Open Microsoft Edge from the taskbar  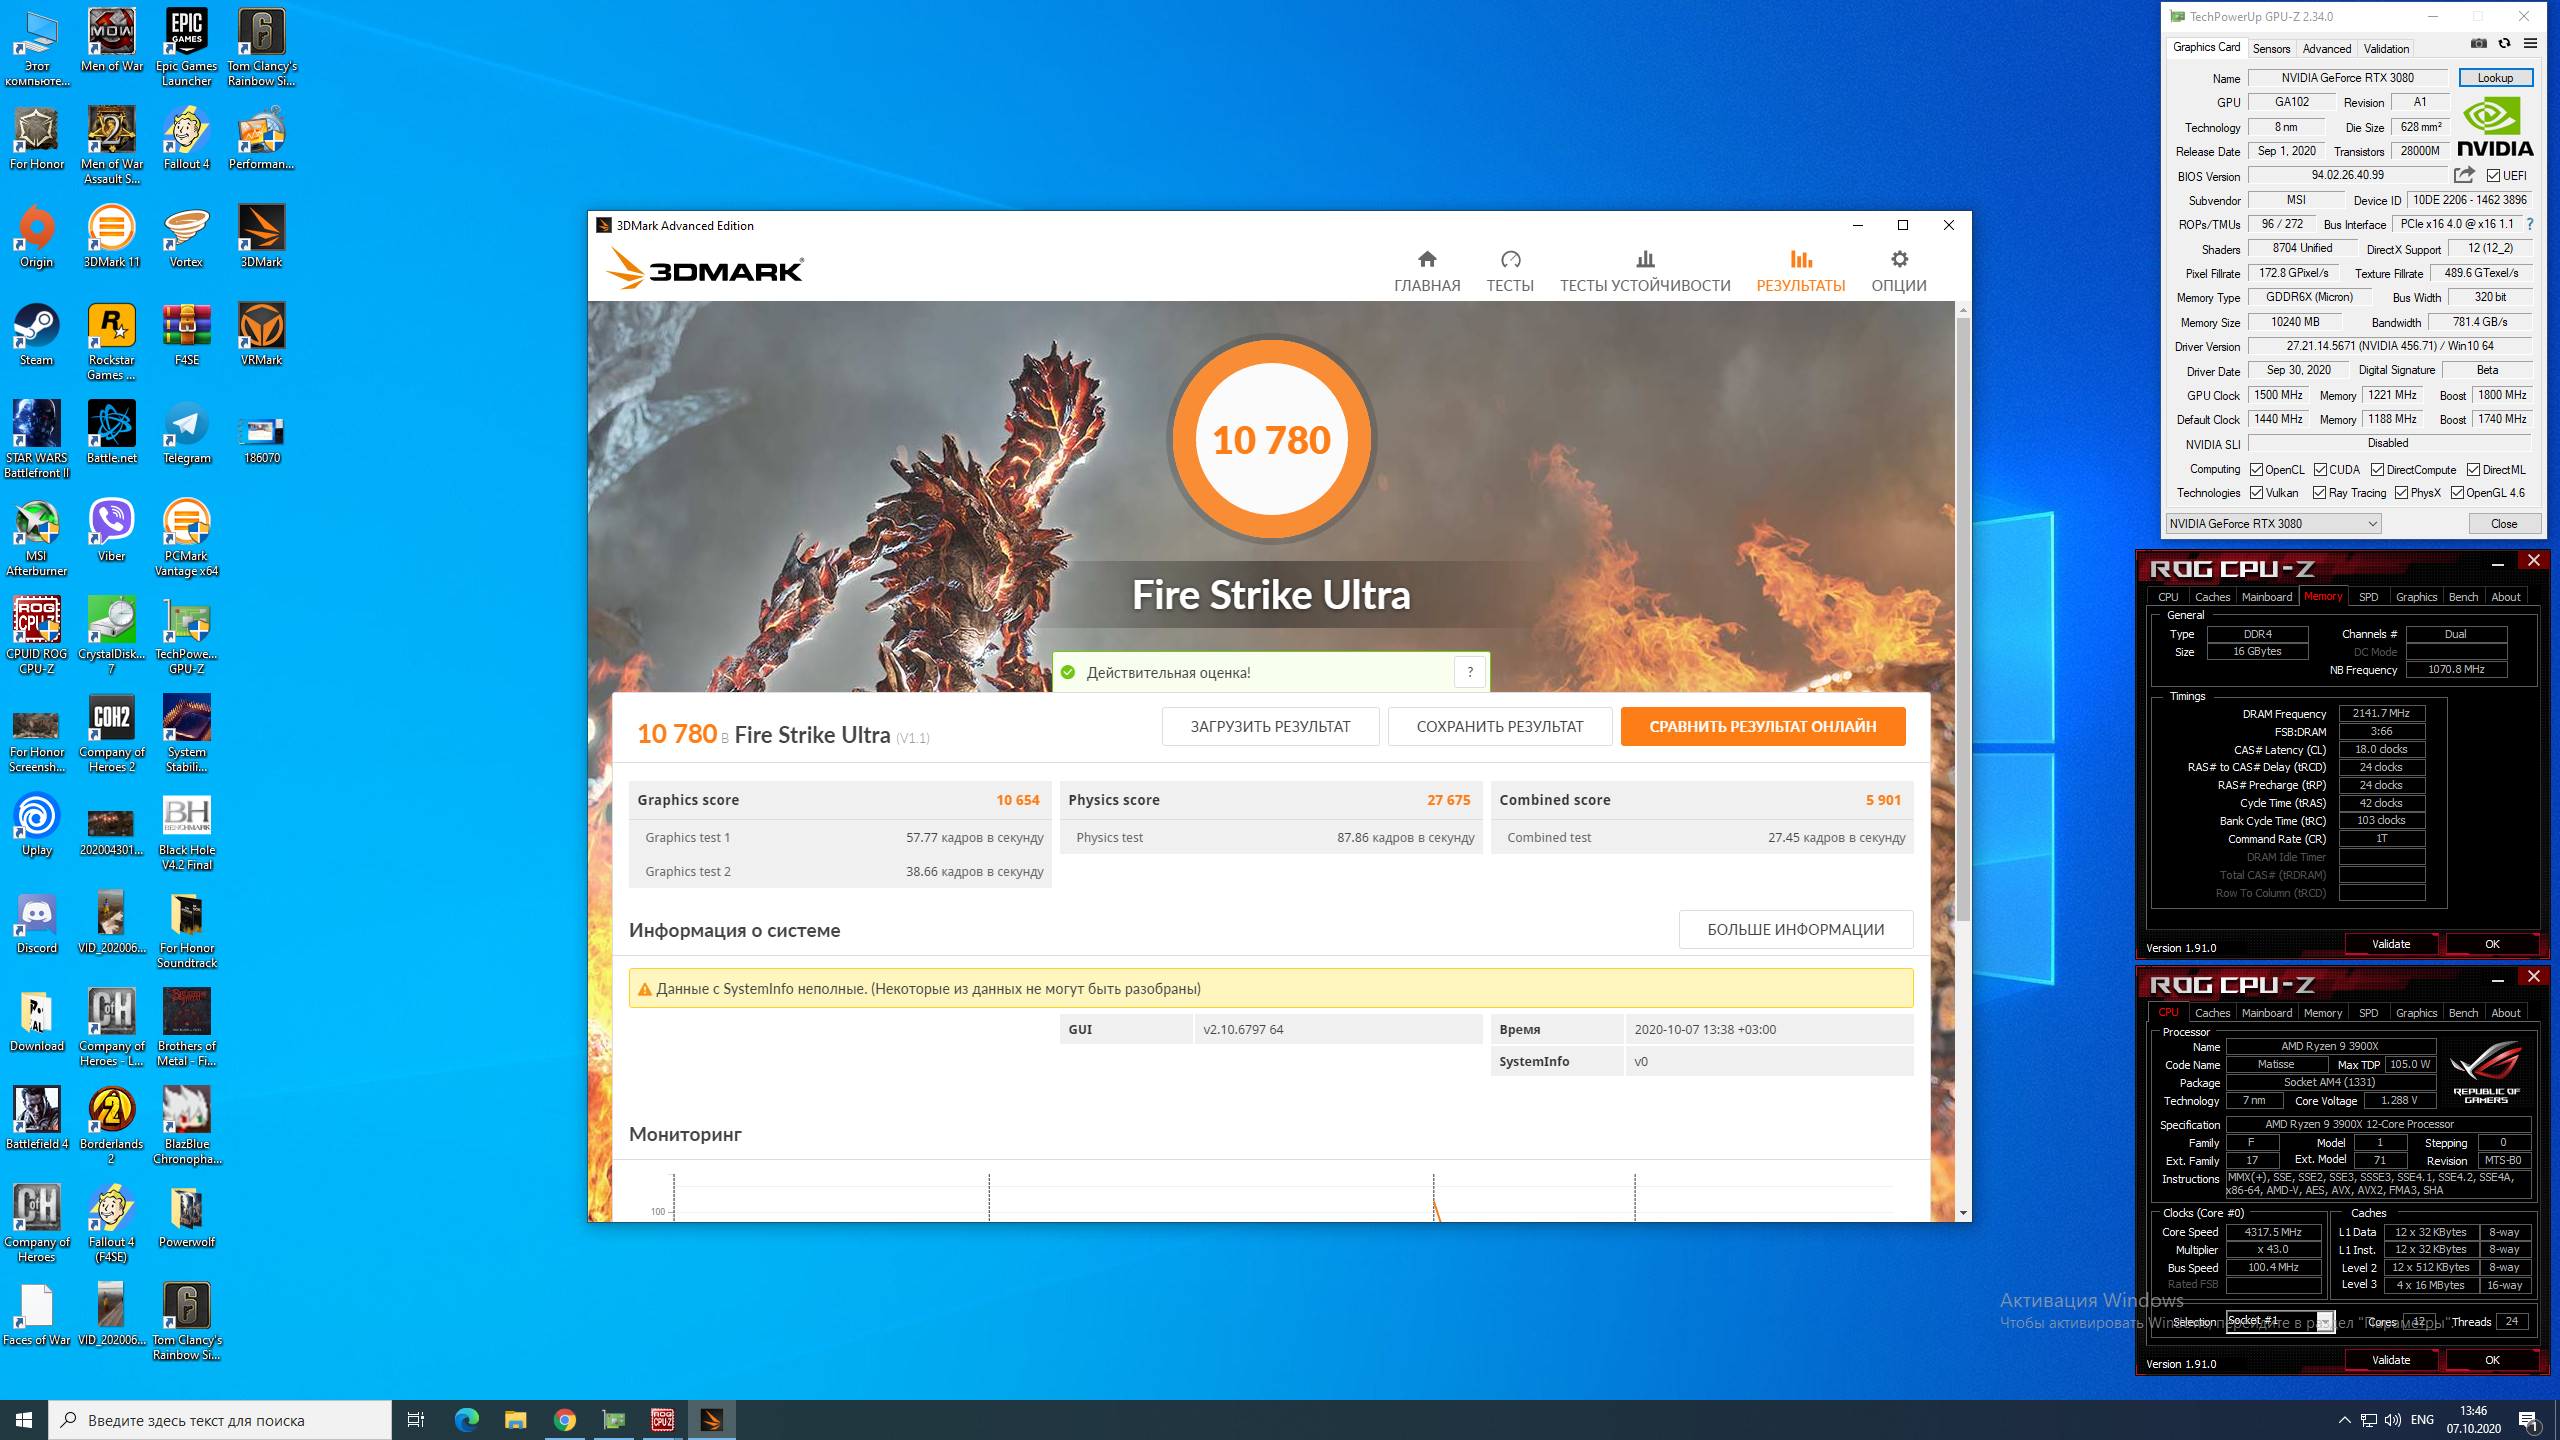467,1420
